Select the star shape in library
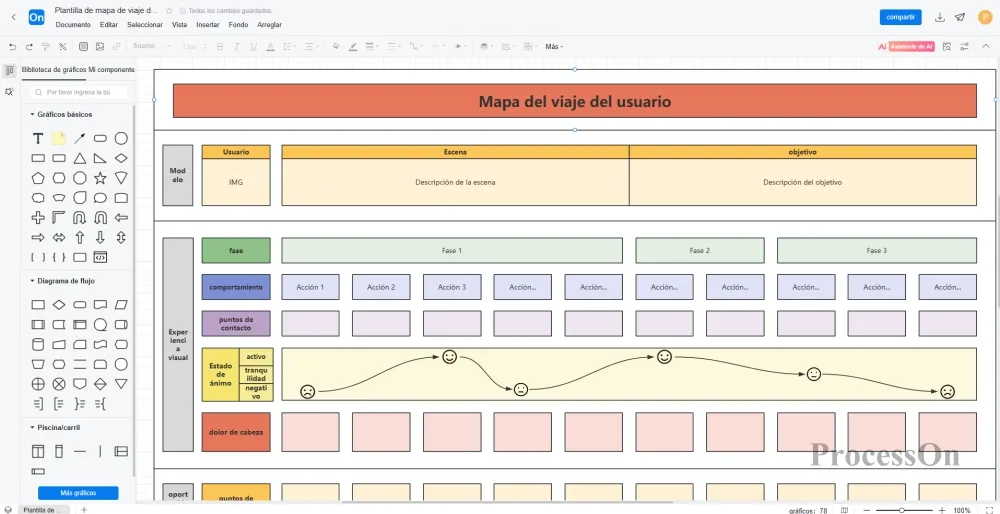 point(100,178)
